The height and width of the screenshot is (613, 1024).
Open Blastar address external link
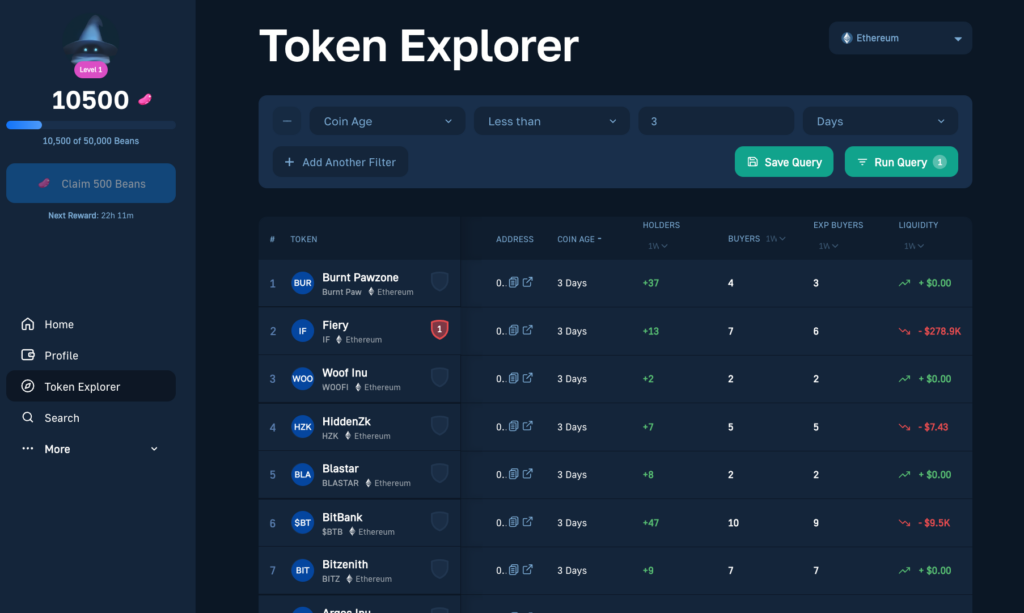tap(528, 474)
